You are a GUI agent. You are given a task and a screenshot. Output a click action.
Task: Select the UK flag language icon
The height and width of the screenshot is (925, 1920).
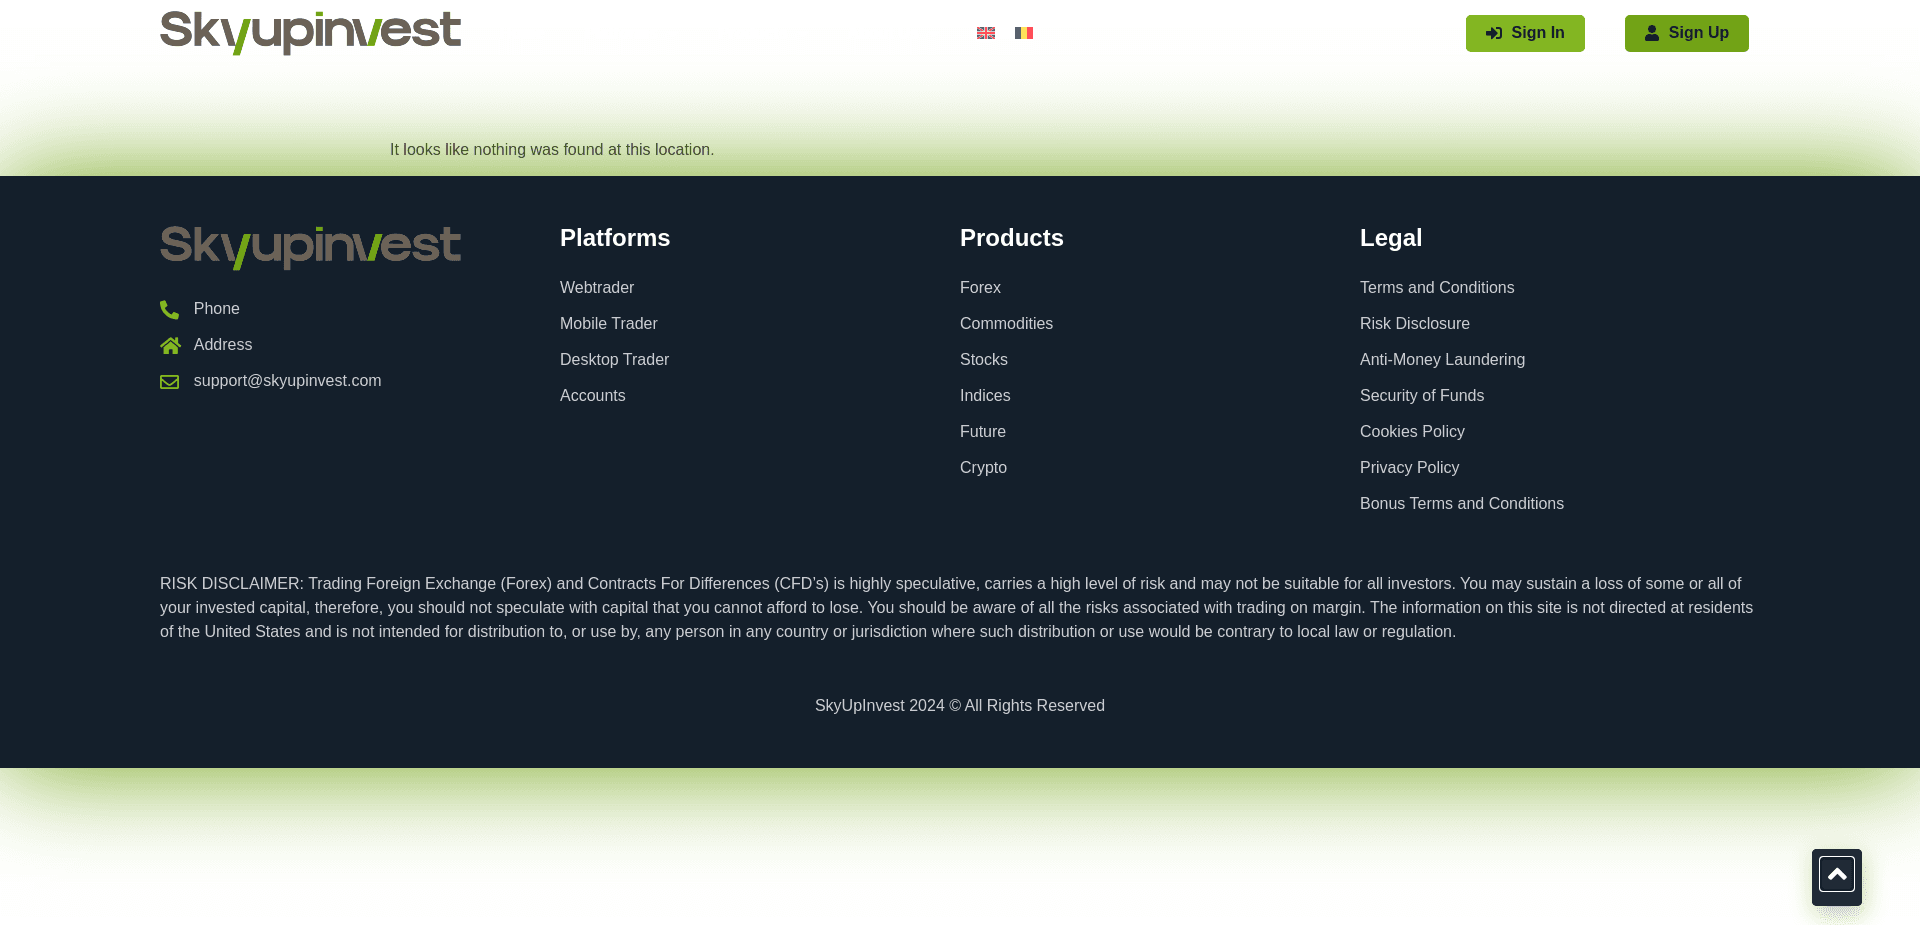pyautogui.click(x=986, y=33)
